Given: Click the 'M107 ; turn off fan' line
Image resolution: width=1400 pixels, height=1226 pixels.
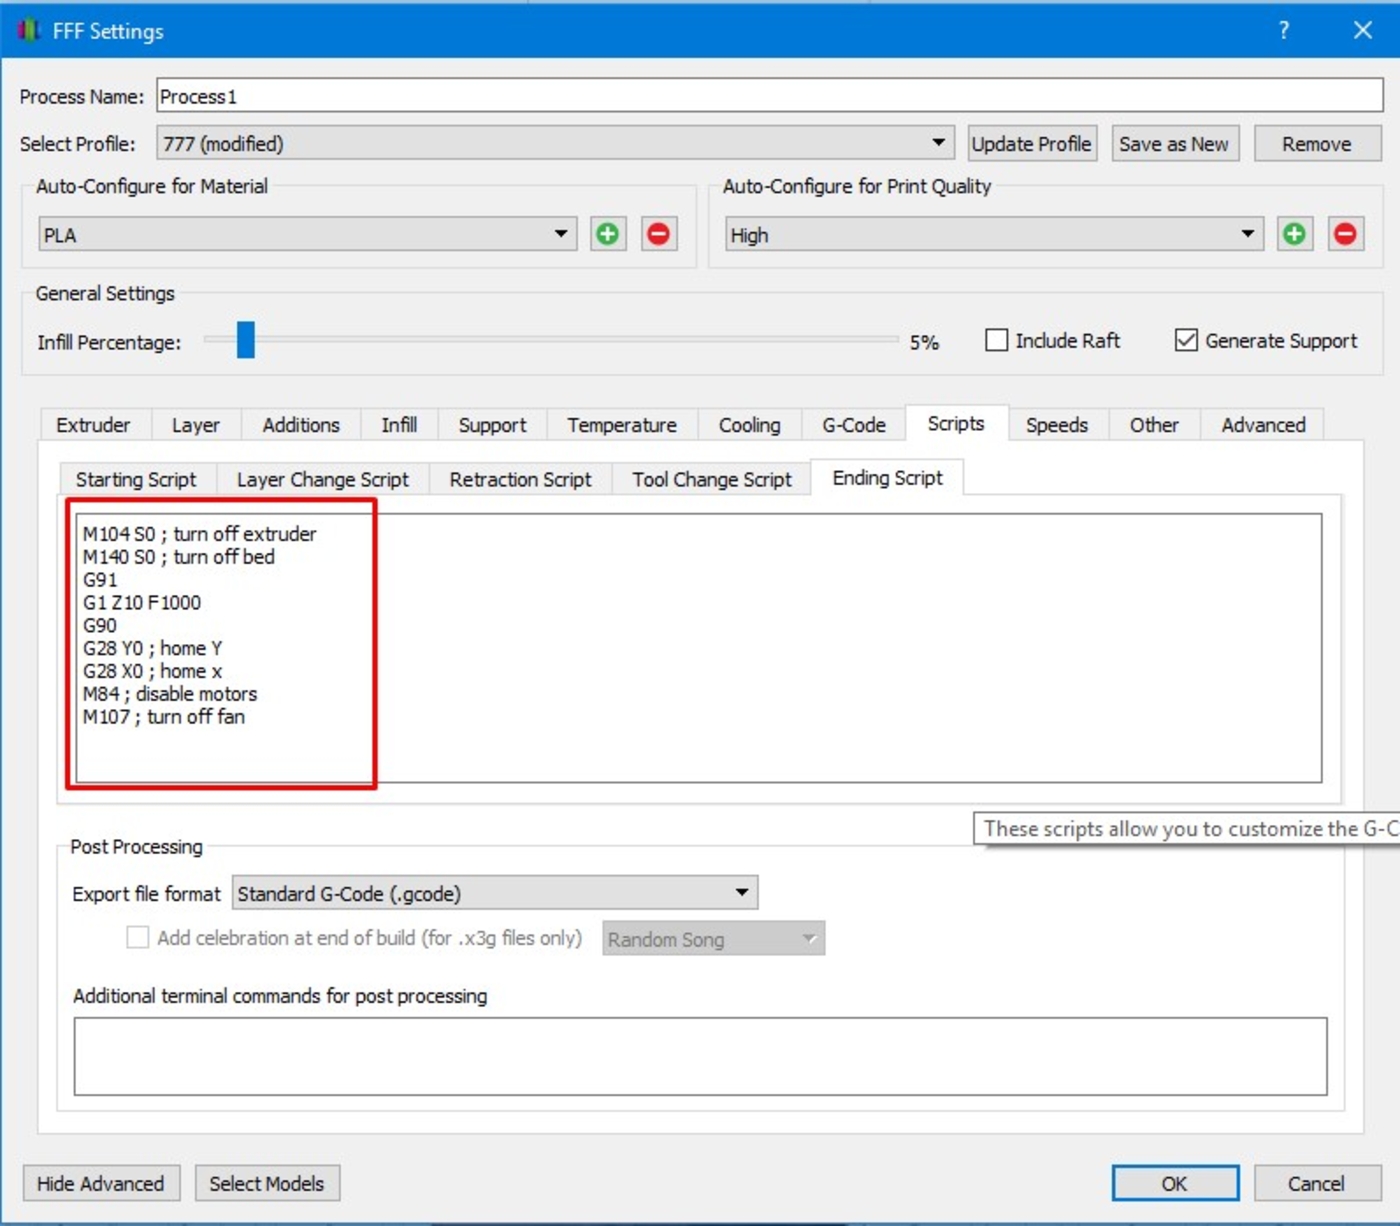Looking at the screenshot, I should point(163,717).
